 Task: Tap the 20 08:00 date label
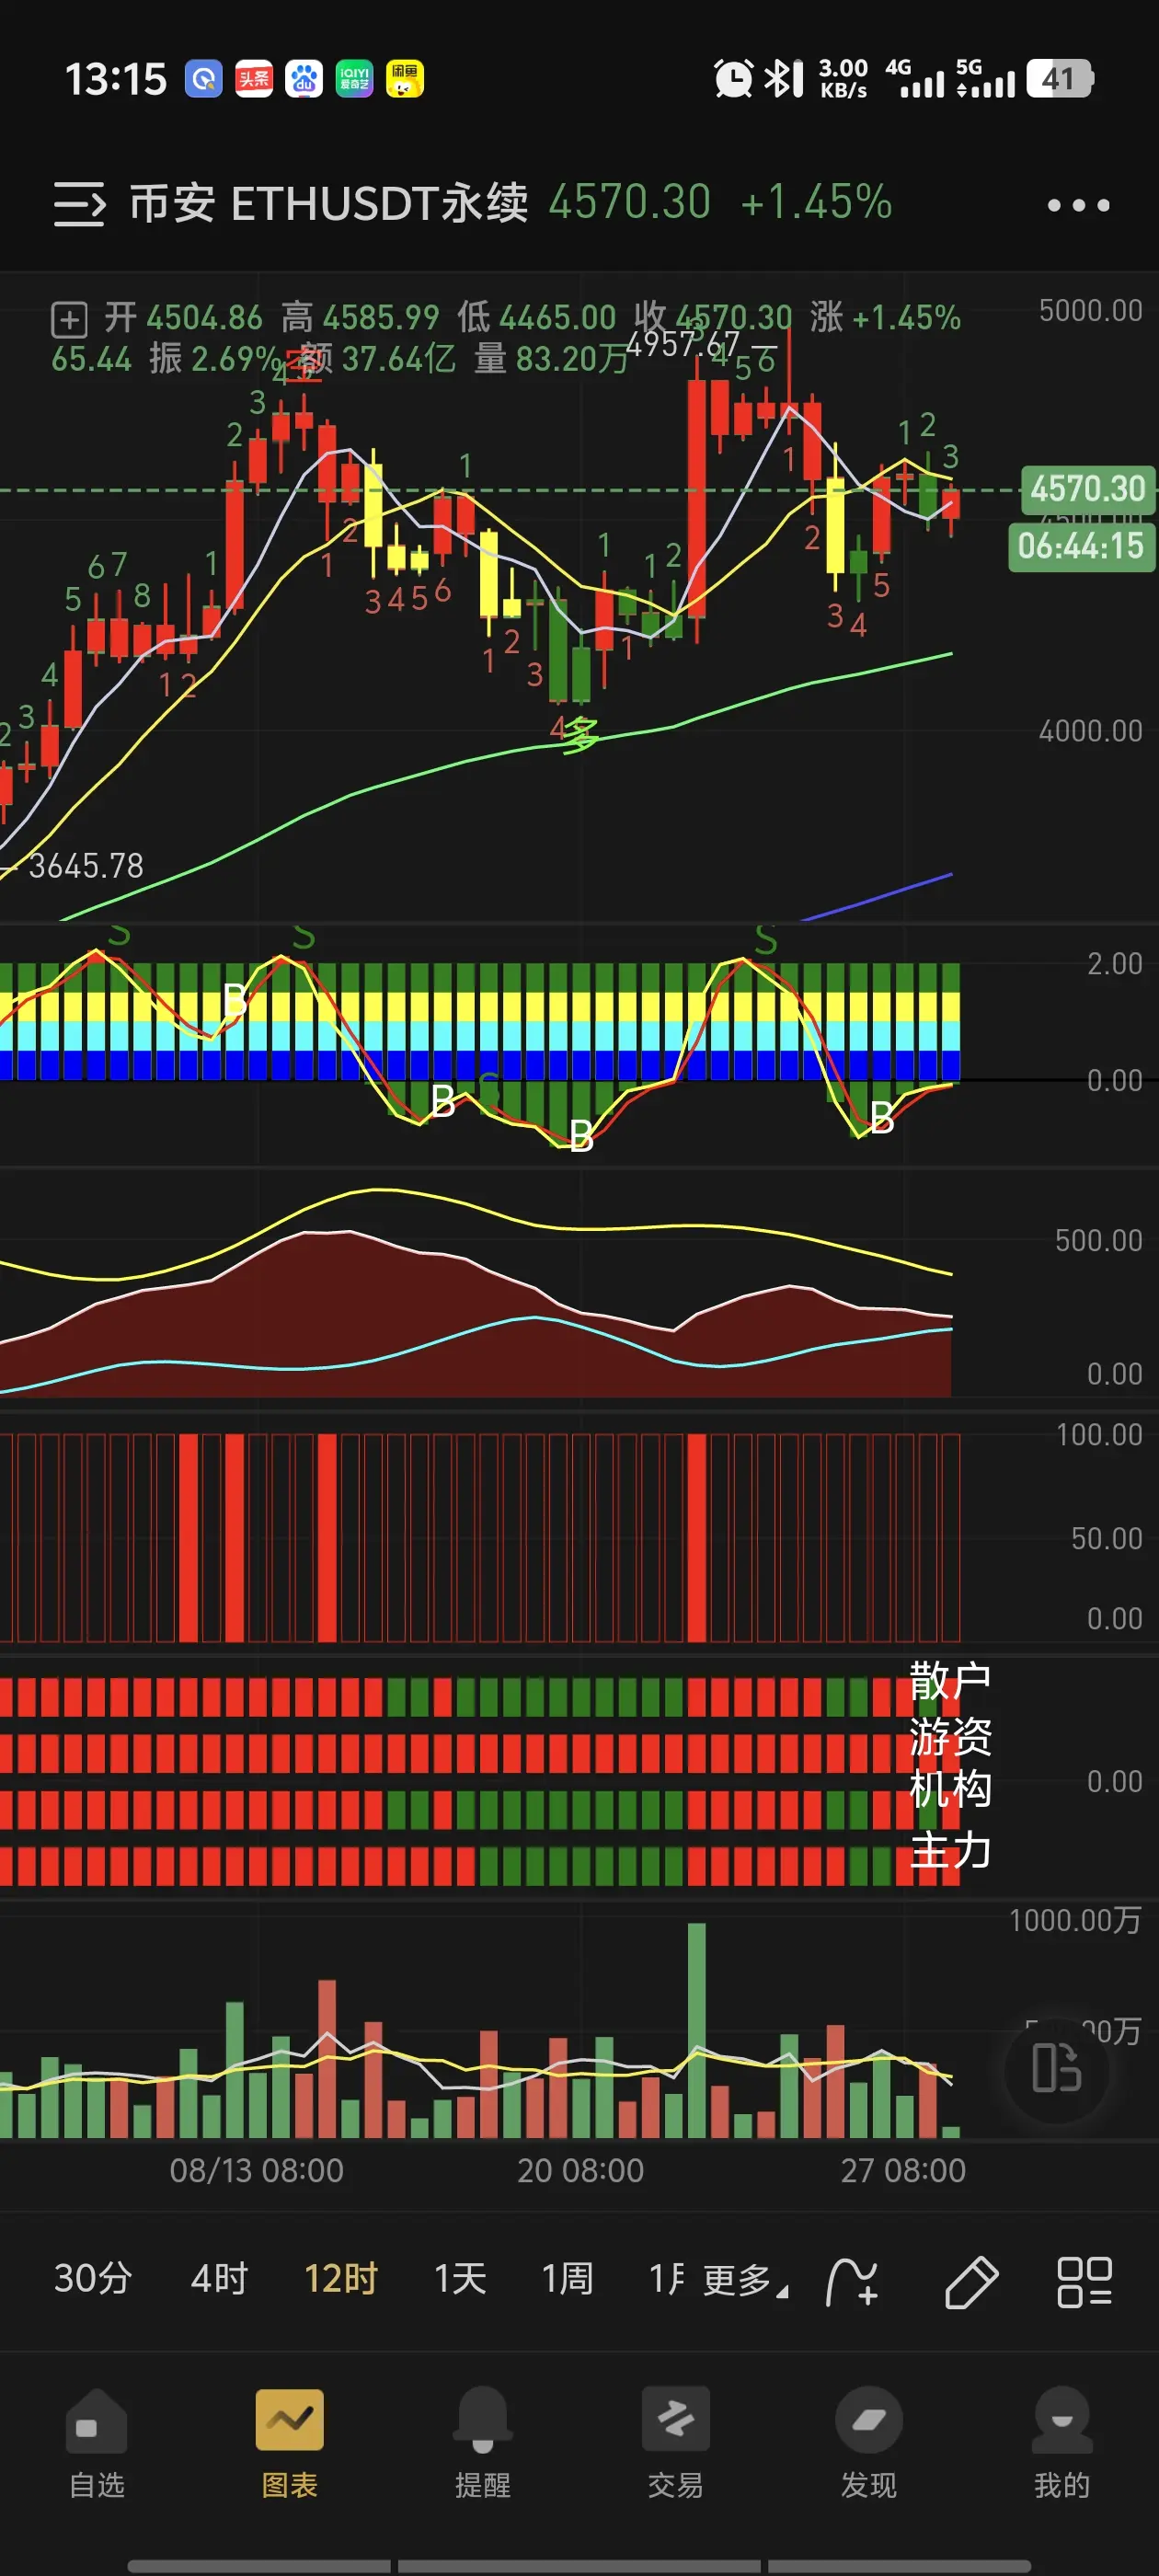(x=580, y=2170)
